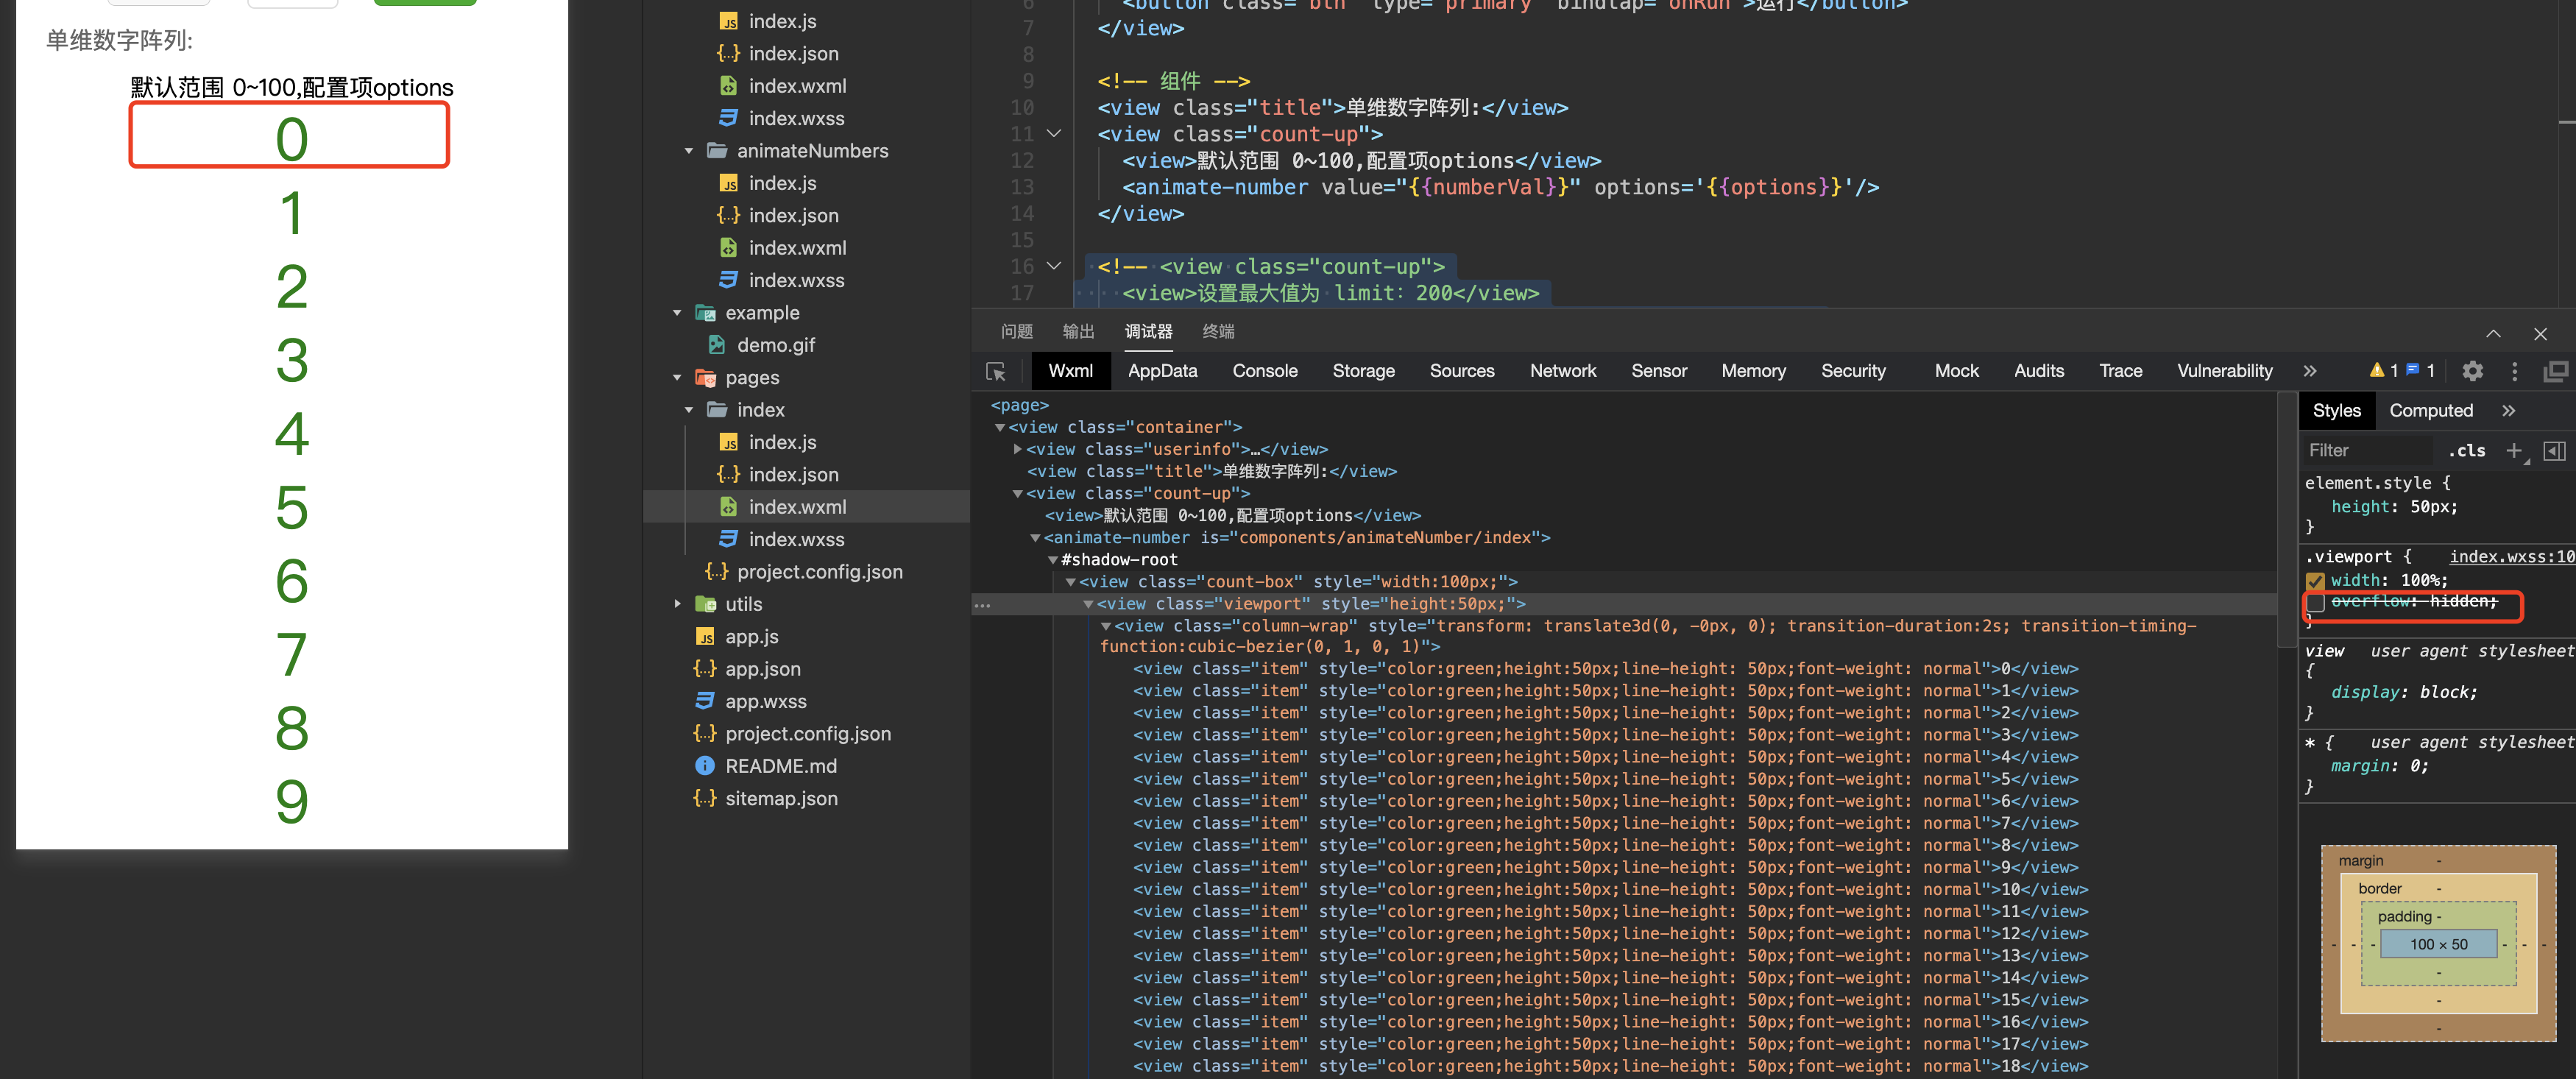The height and width of the screenshot is (1079, 2576).
Task: Show more devtools tabs via the double arrow
Action: [x=2310, y=371]
